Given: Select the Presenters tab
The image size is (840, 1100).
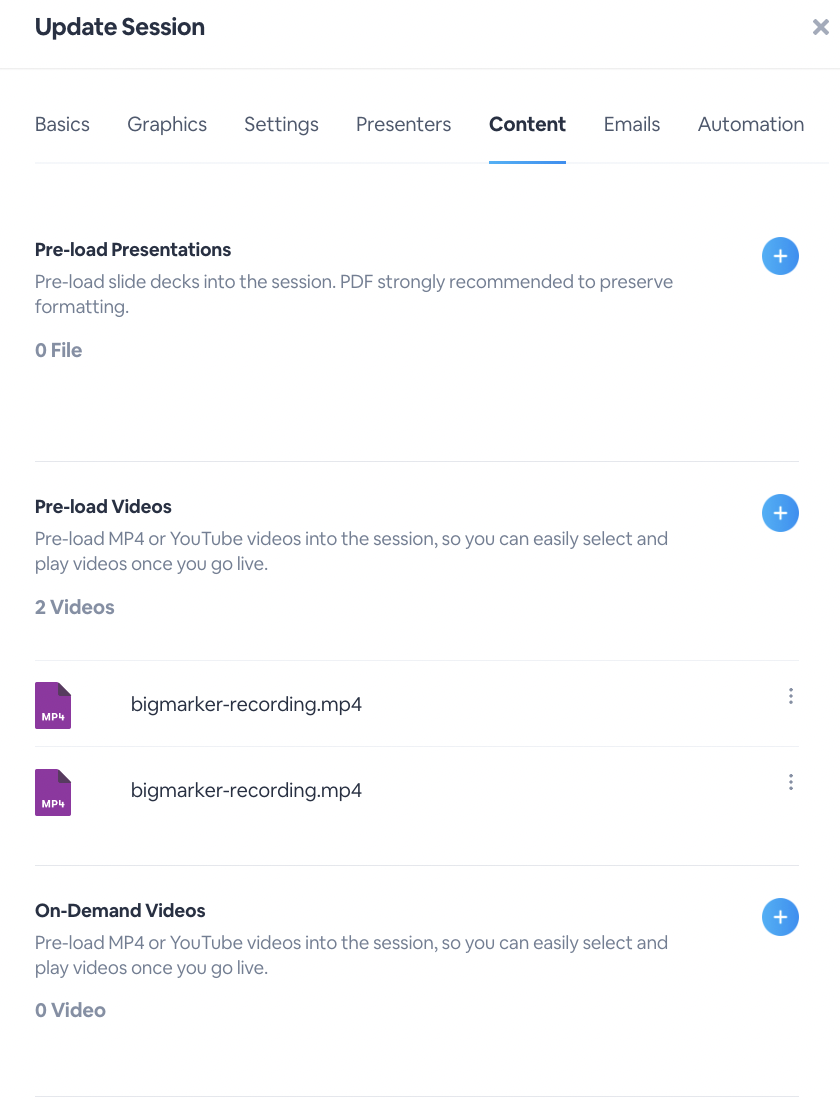Looking at the screenshot, I should tap(404, 124).
